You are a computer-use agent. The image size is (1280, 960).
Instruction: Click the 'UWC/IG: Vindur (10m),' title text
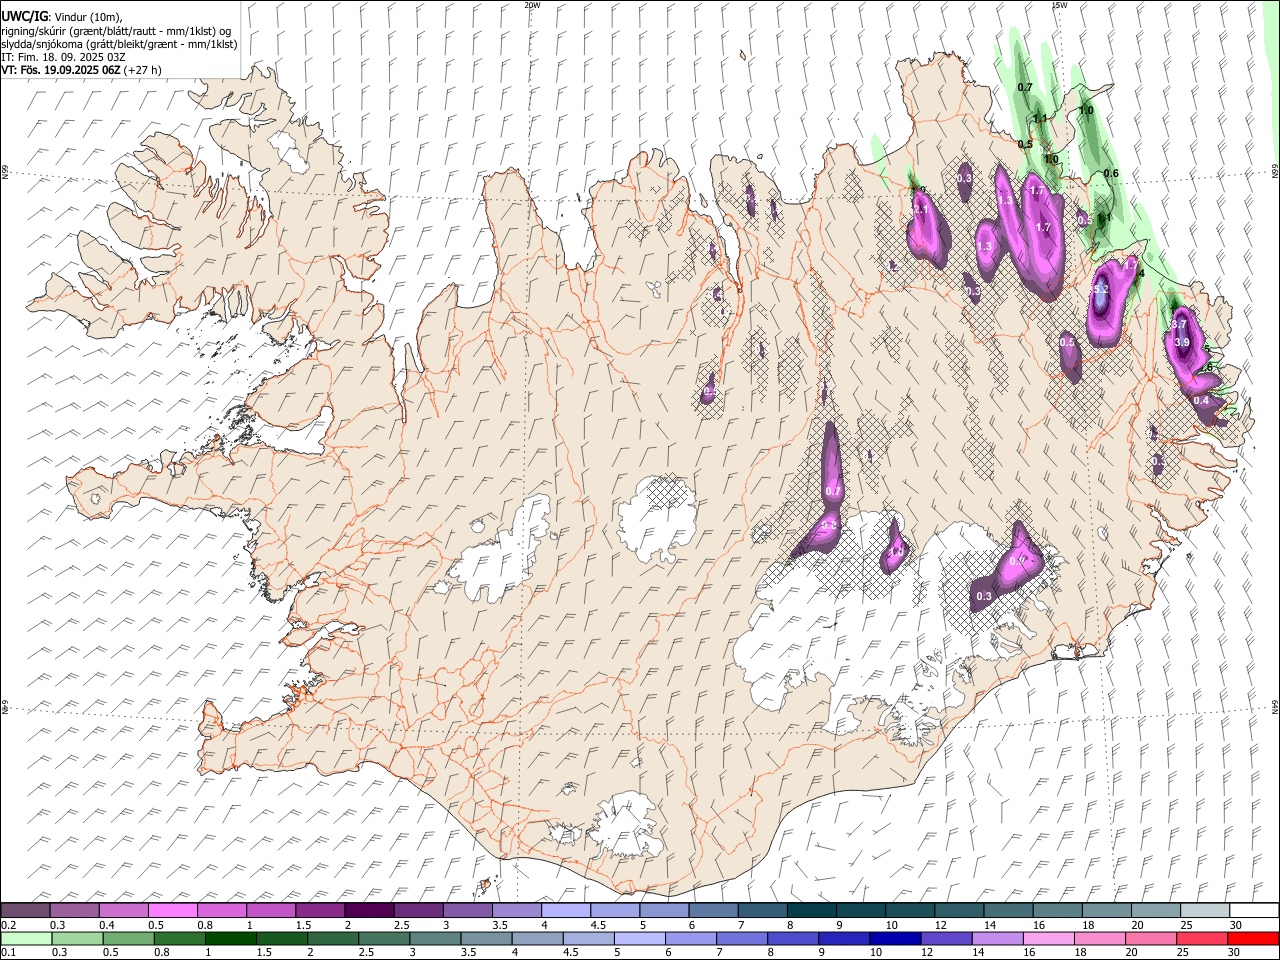(x=62, y=17)
